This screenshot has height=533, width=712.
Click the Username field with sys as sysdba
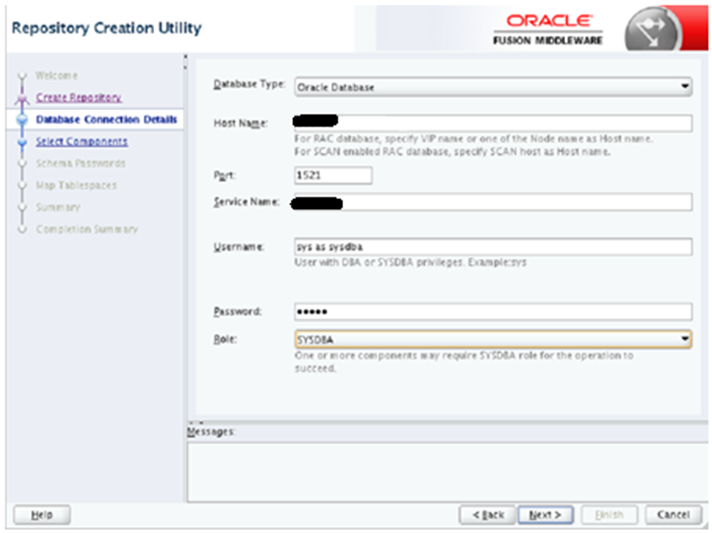click(493, 247)
